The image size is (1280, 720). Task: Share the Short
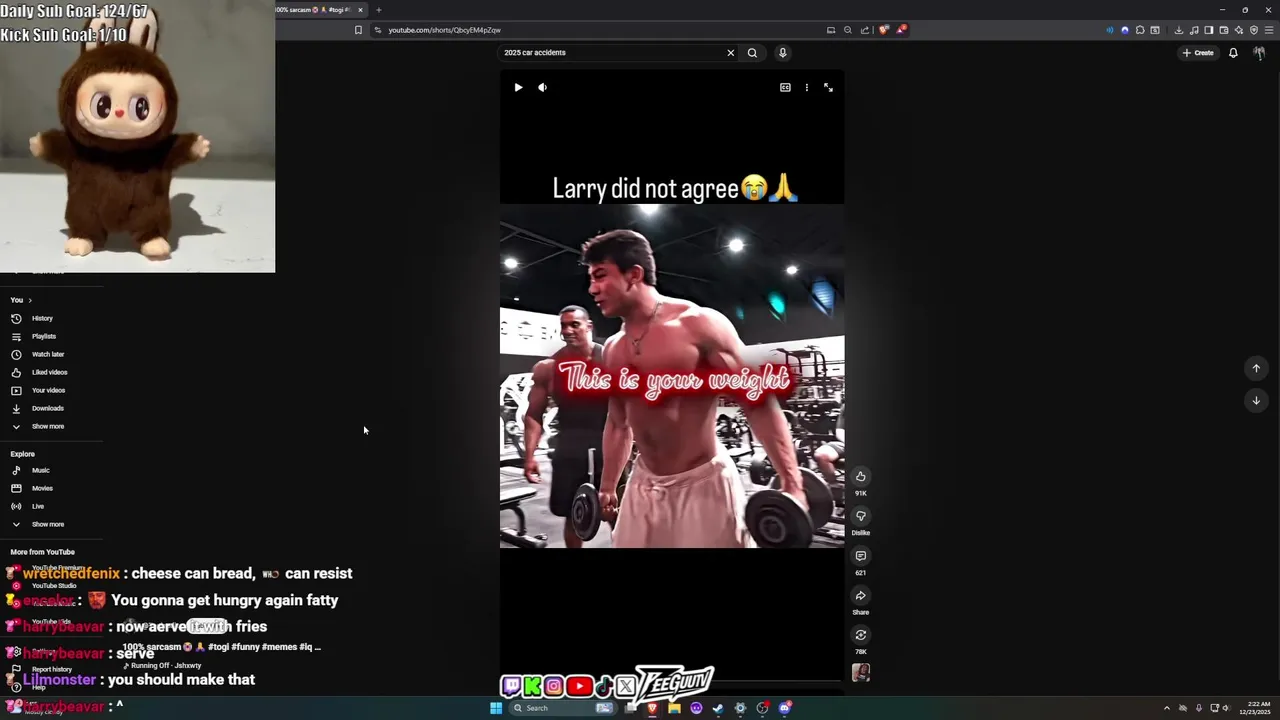[x=860, y=595]
